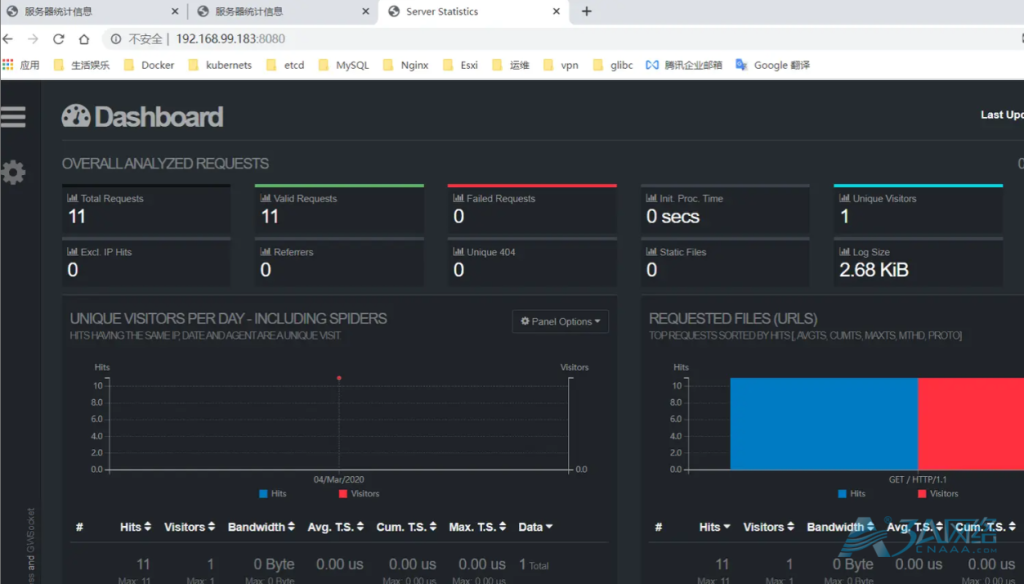The height and width of the screenshot is (584, 1024).
Task: Click the browser back arrow
Action: pyautogui.click(x=8, y=39)
